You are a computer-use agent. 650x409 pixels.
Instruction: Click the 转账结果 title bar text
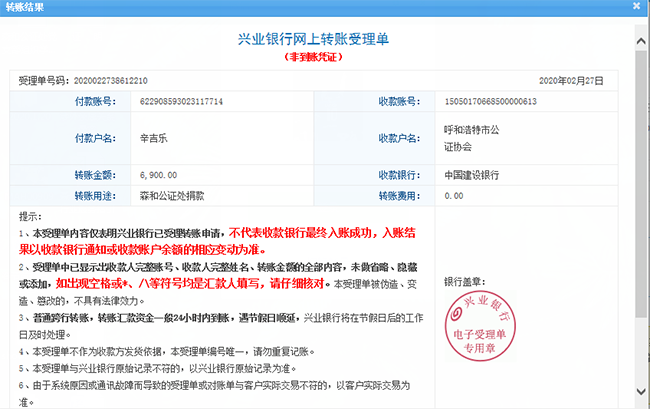coord(25,7)
